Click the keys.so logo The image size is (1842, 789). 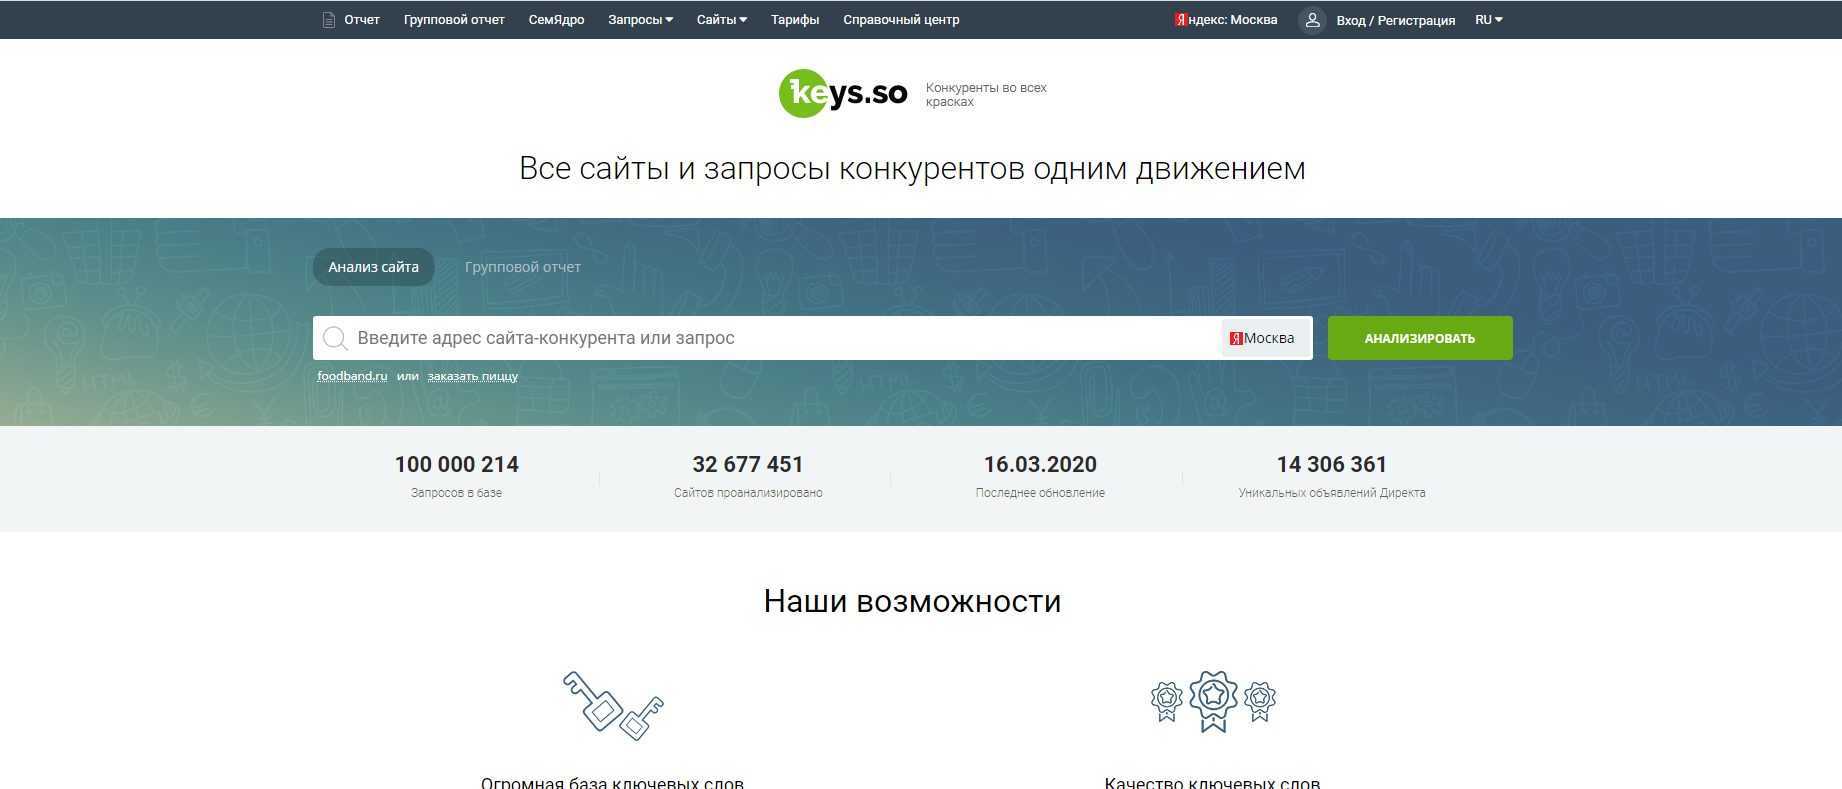(x=843, y=93)
